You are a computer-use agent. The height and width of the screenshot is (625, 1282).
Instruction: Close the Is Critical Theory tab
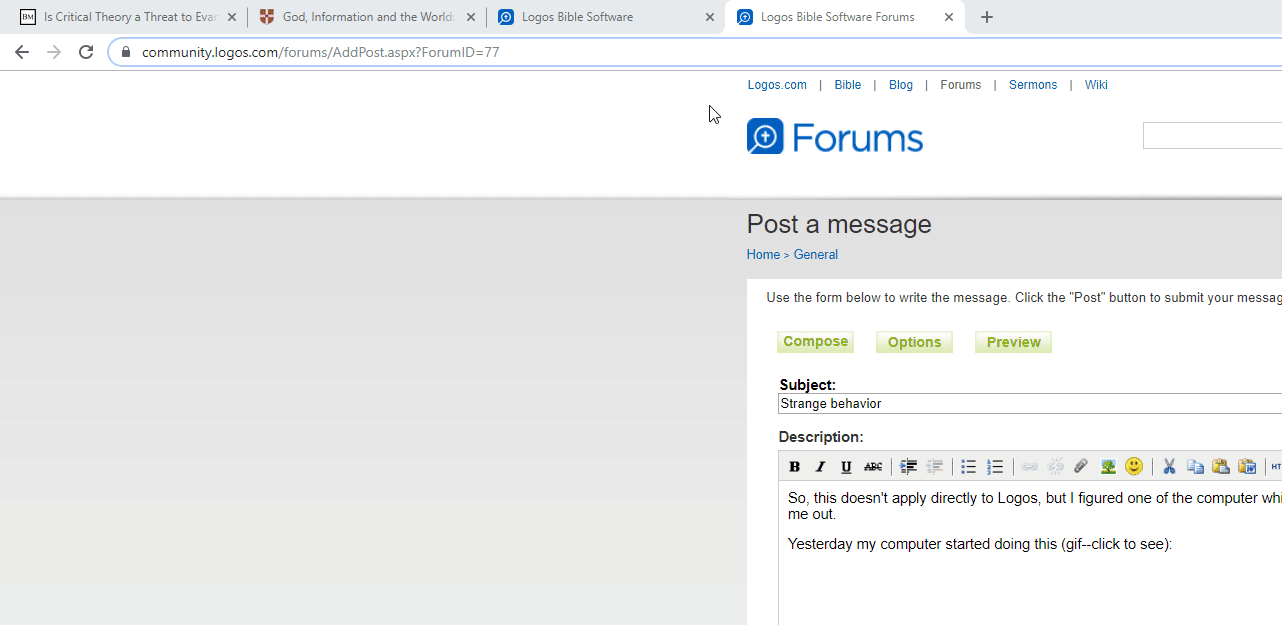coord(232,17)
